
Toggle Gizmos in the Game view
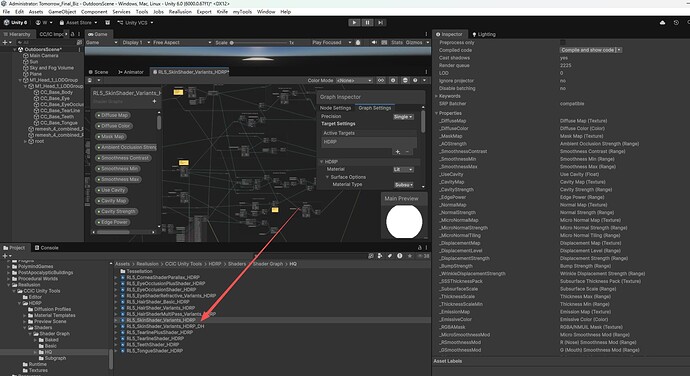click(414, 42)
